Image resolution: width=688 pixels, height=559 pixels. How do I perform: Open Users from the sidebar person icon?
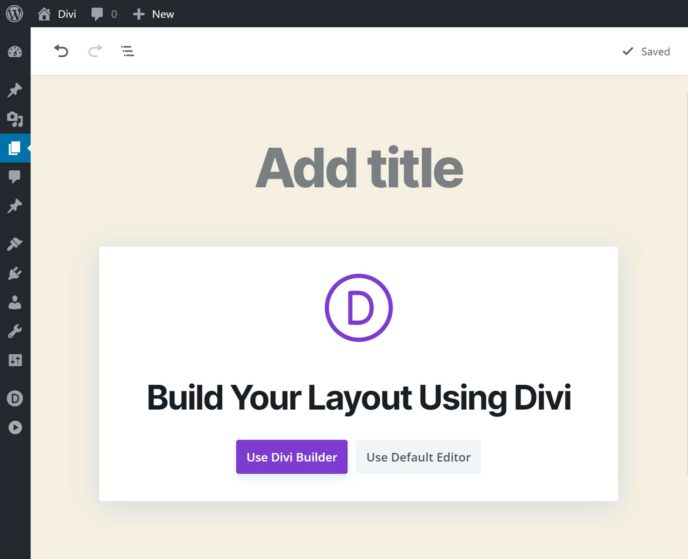click(15, 302)
